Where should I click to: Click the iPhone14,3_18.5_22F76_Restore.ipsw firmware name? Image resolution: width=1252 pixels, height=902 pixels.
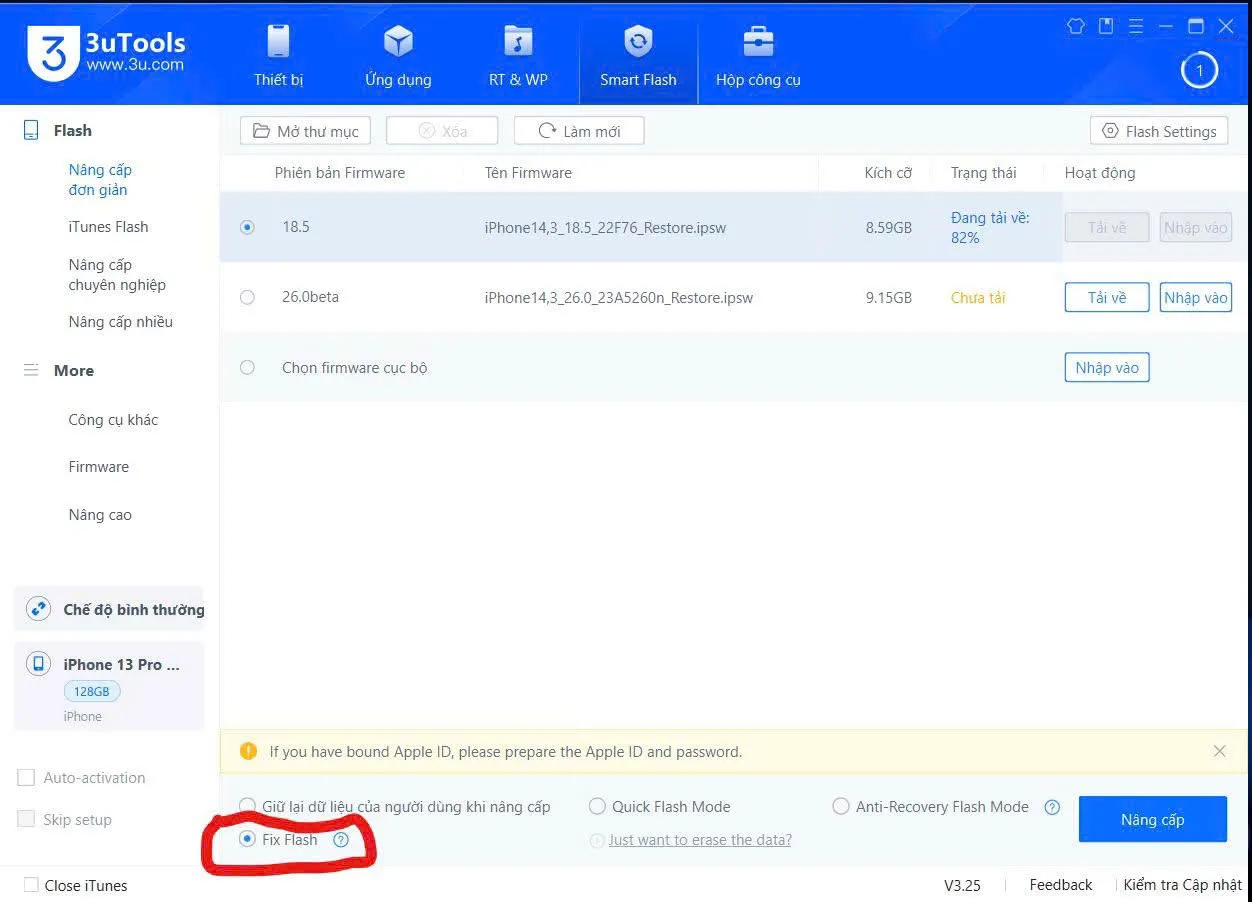[605, 227]
